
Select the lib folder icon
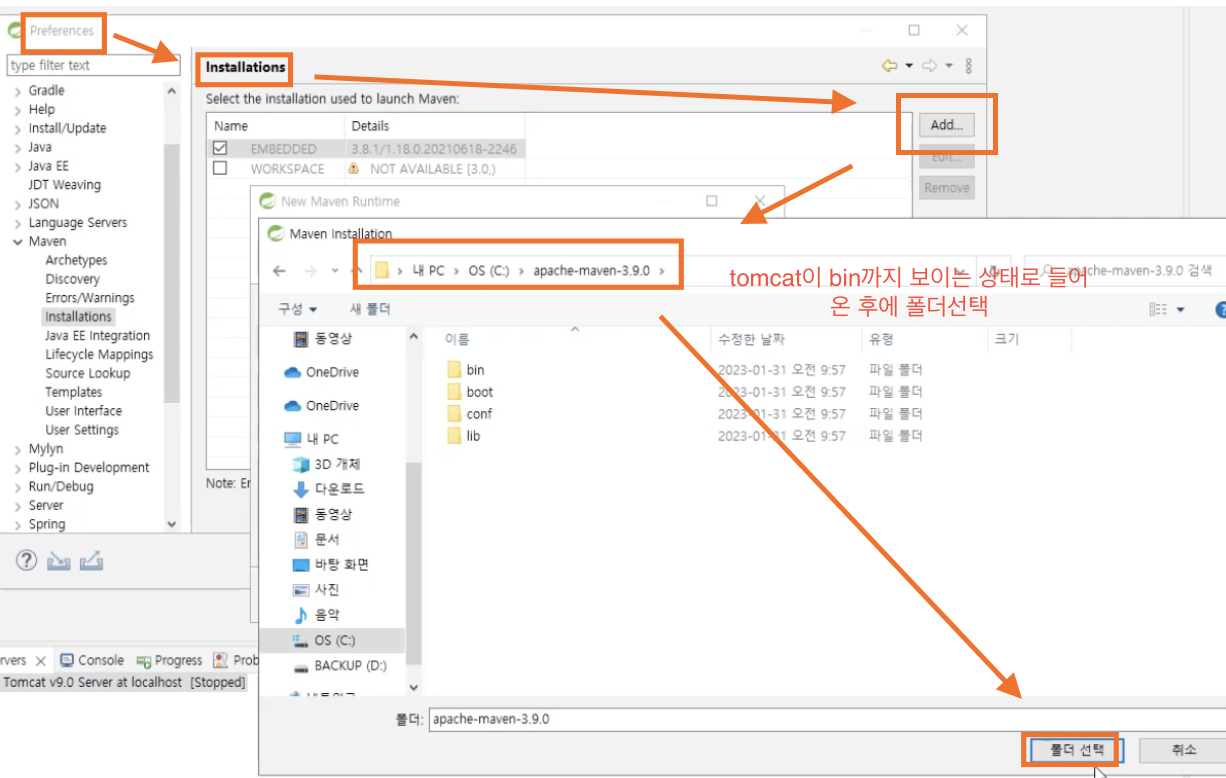455,436
